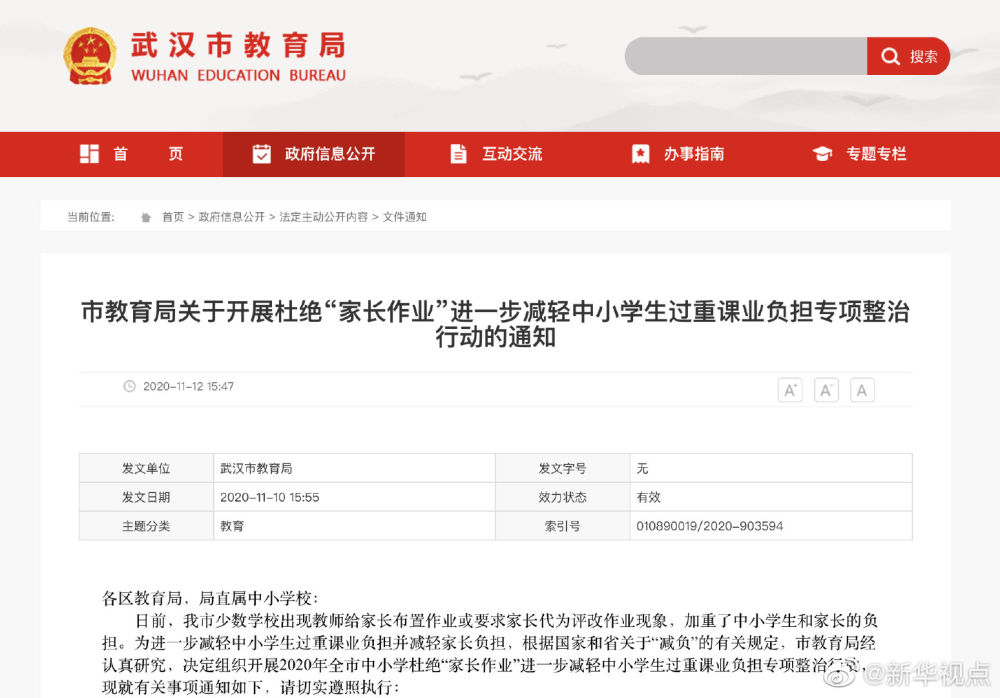Click the 办事指南 bookmark star icon
Screen dimensions: 1000x698
click(x=640, y=154)
